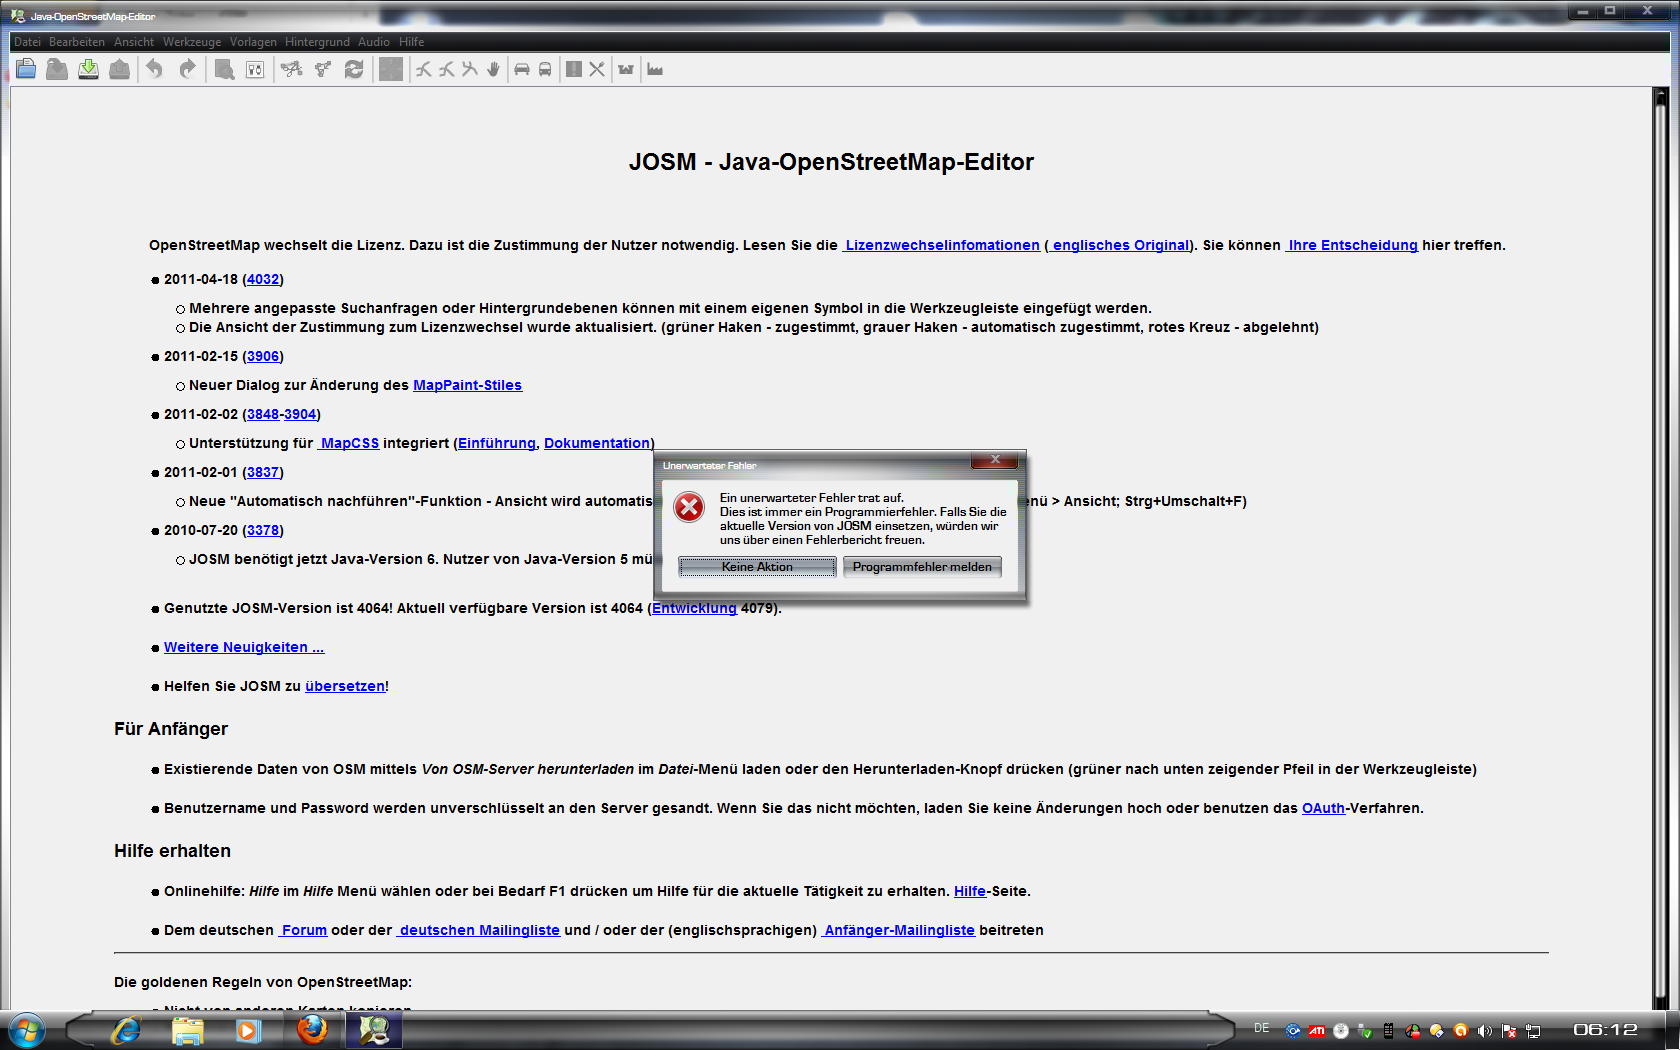
Task: Click the Programmfehler melden button
Action: pyautogui.click(x=922, y=567)
